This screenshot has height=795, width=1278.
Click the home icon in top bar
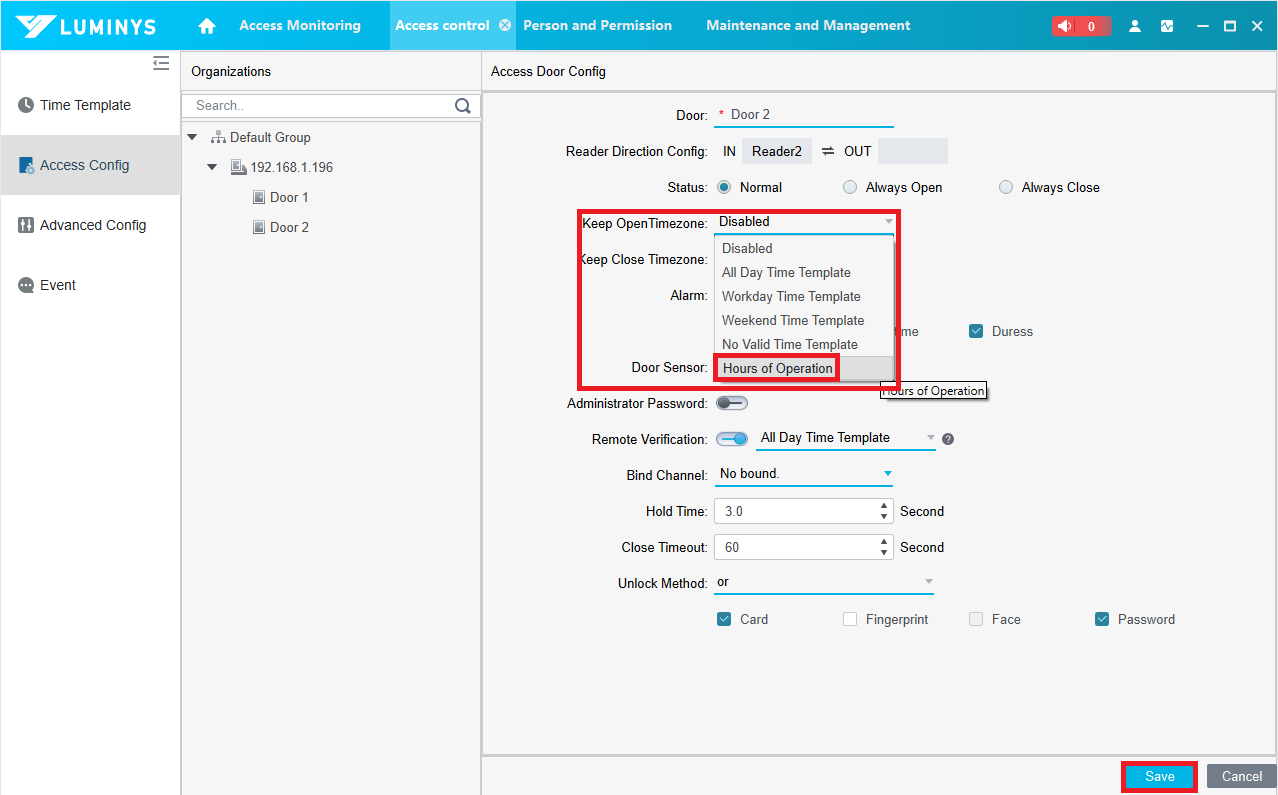(207, 26)
